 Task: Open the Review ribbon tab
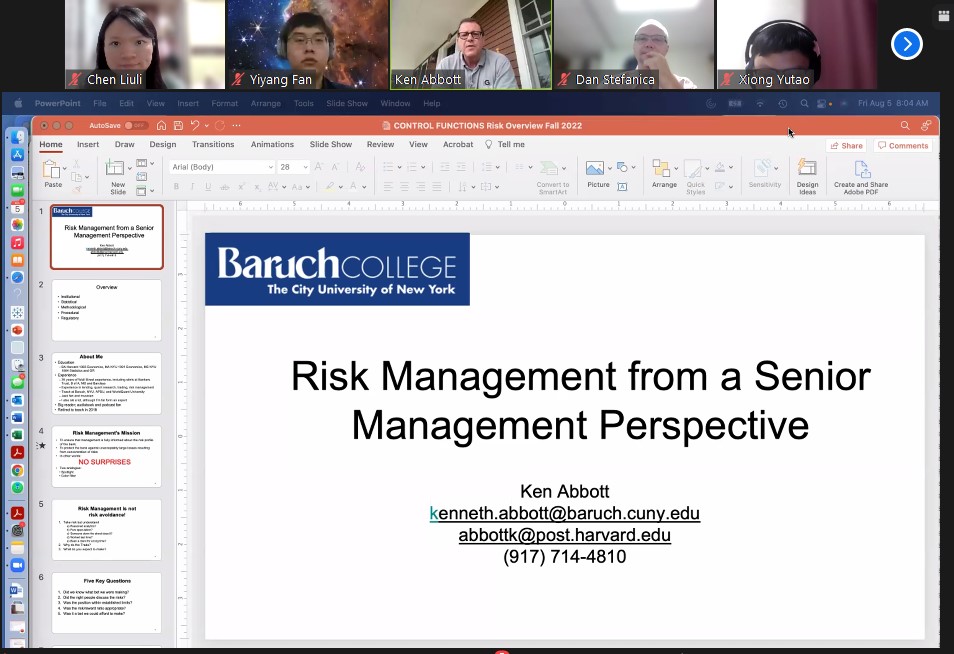pos(380,144)
